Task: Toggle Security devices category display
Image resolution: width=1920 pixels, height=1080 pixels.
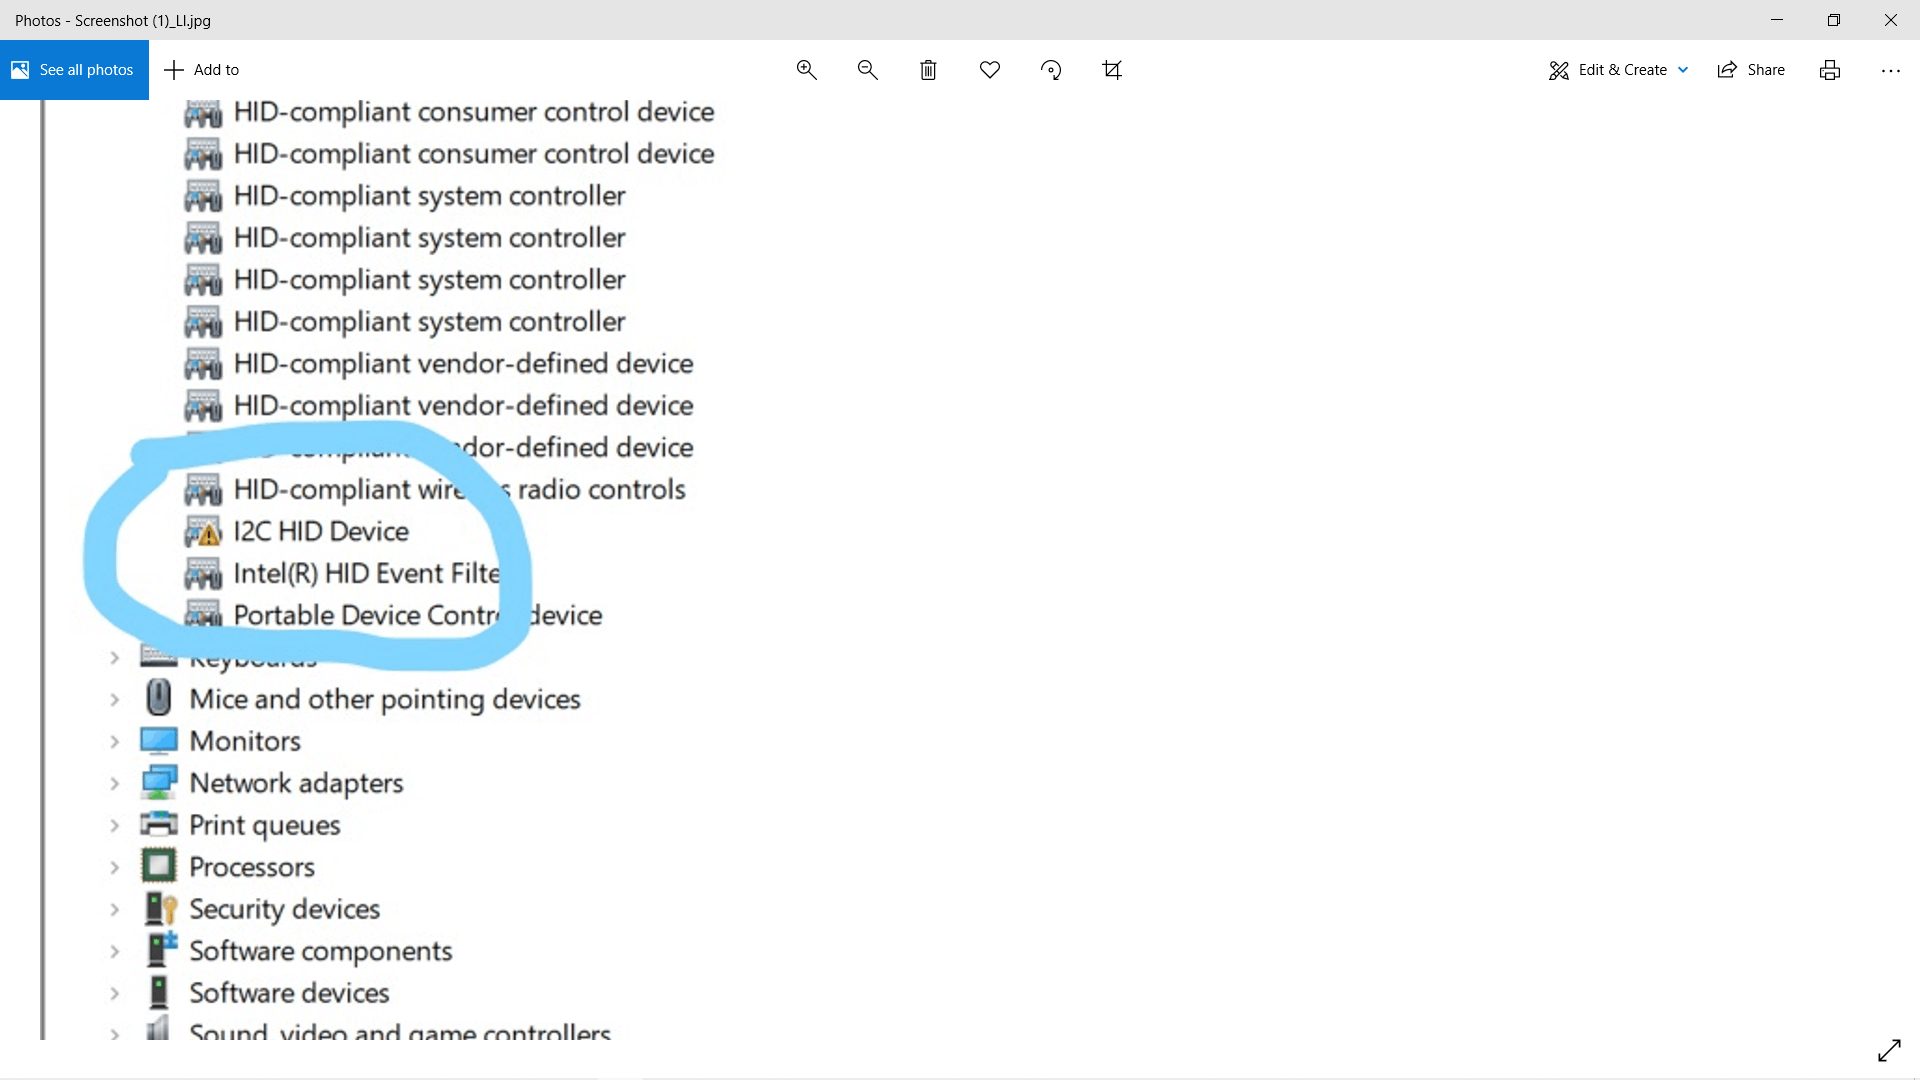Action: [x=116, y=909]
